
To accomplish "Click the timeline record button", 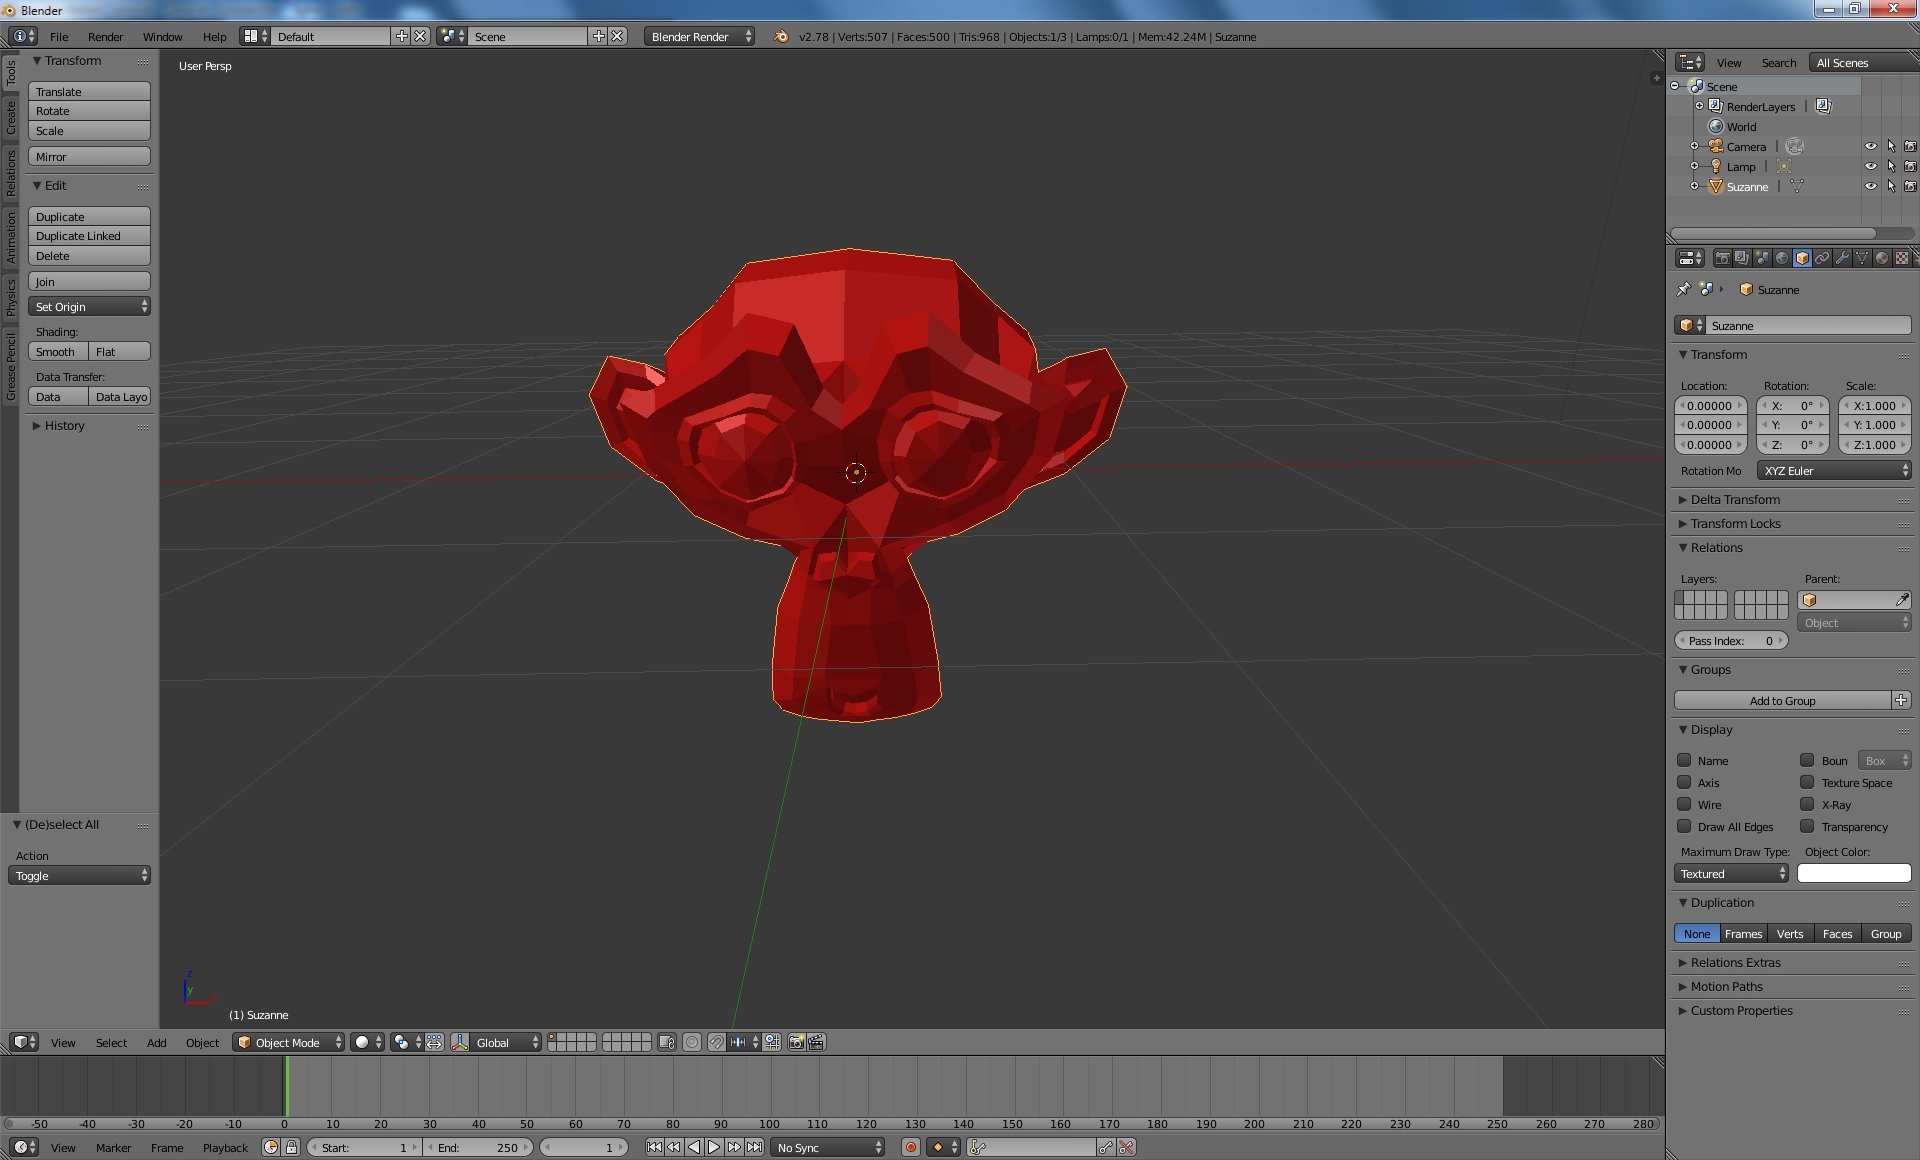I will [910, 1147].
